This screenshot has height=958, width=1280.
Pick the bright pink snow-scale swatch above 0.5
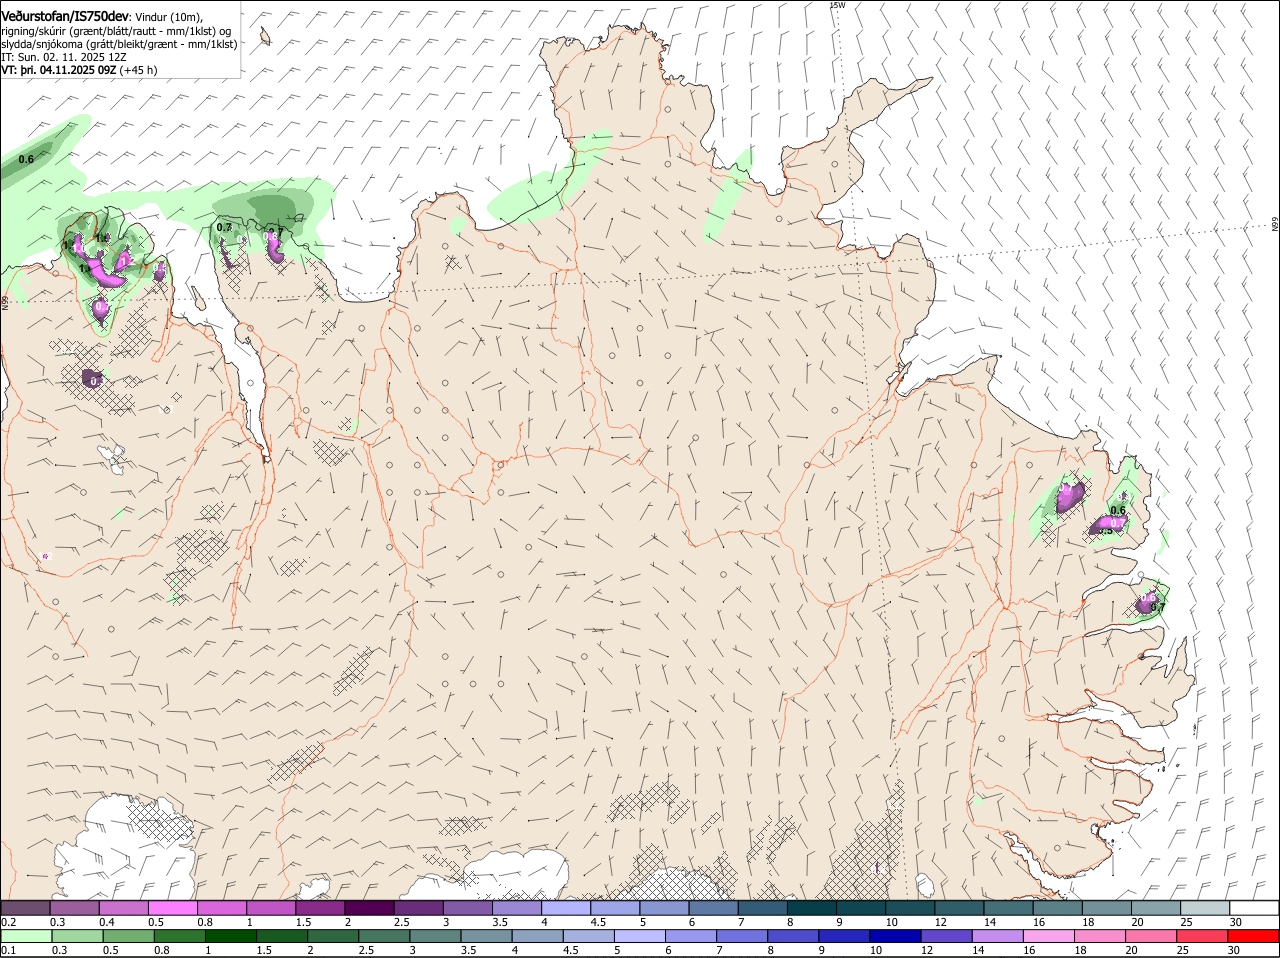point(172,908)
